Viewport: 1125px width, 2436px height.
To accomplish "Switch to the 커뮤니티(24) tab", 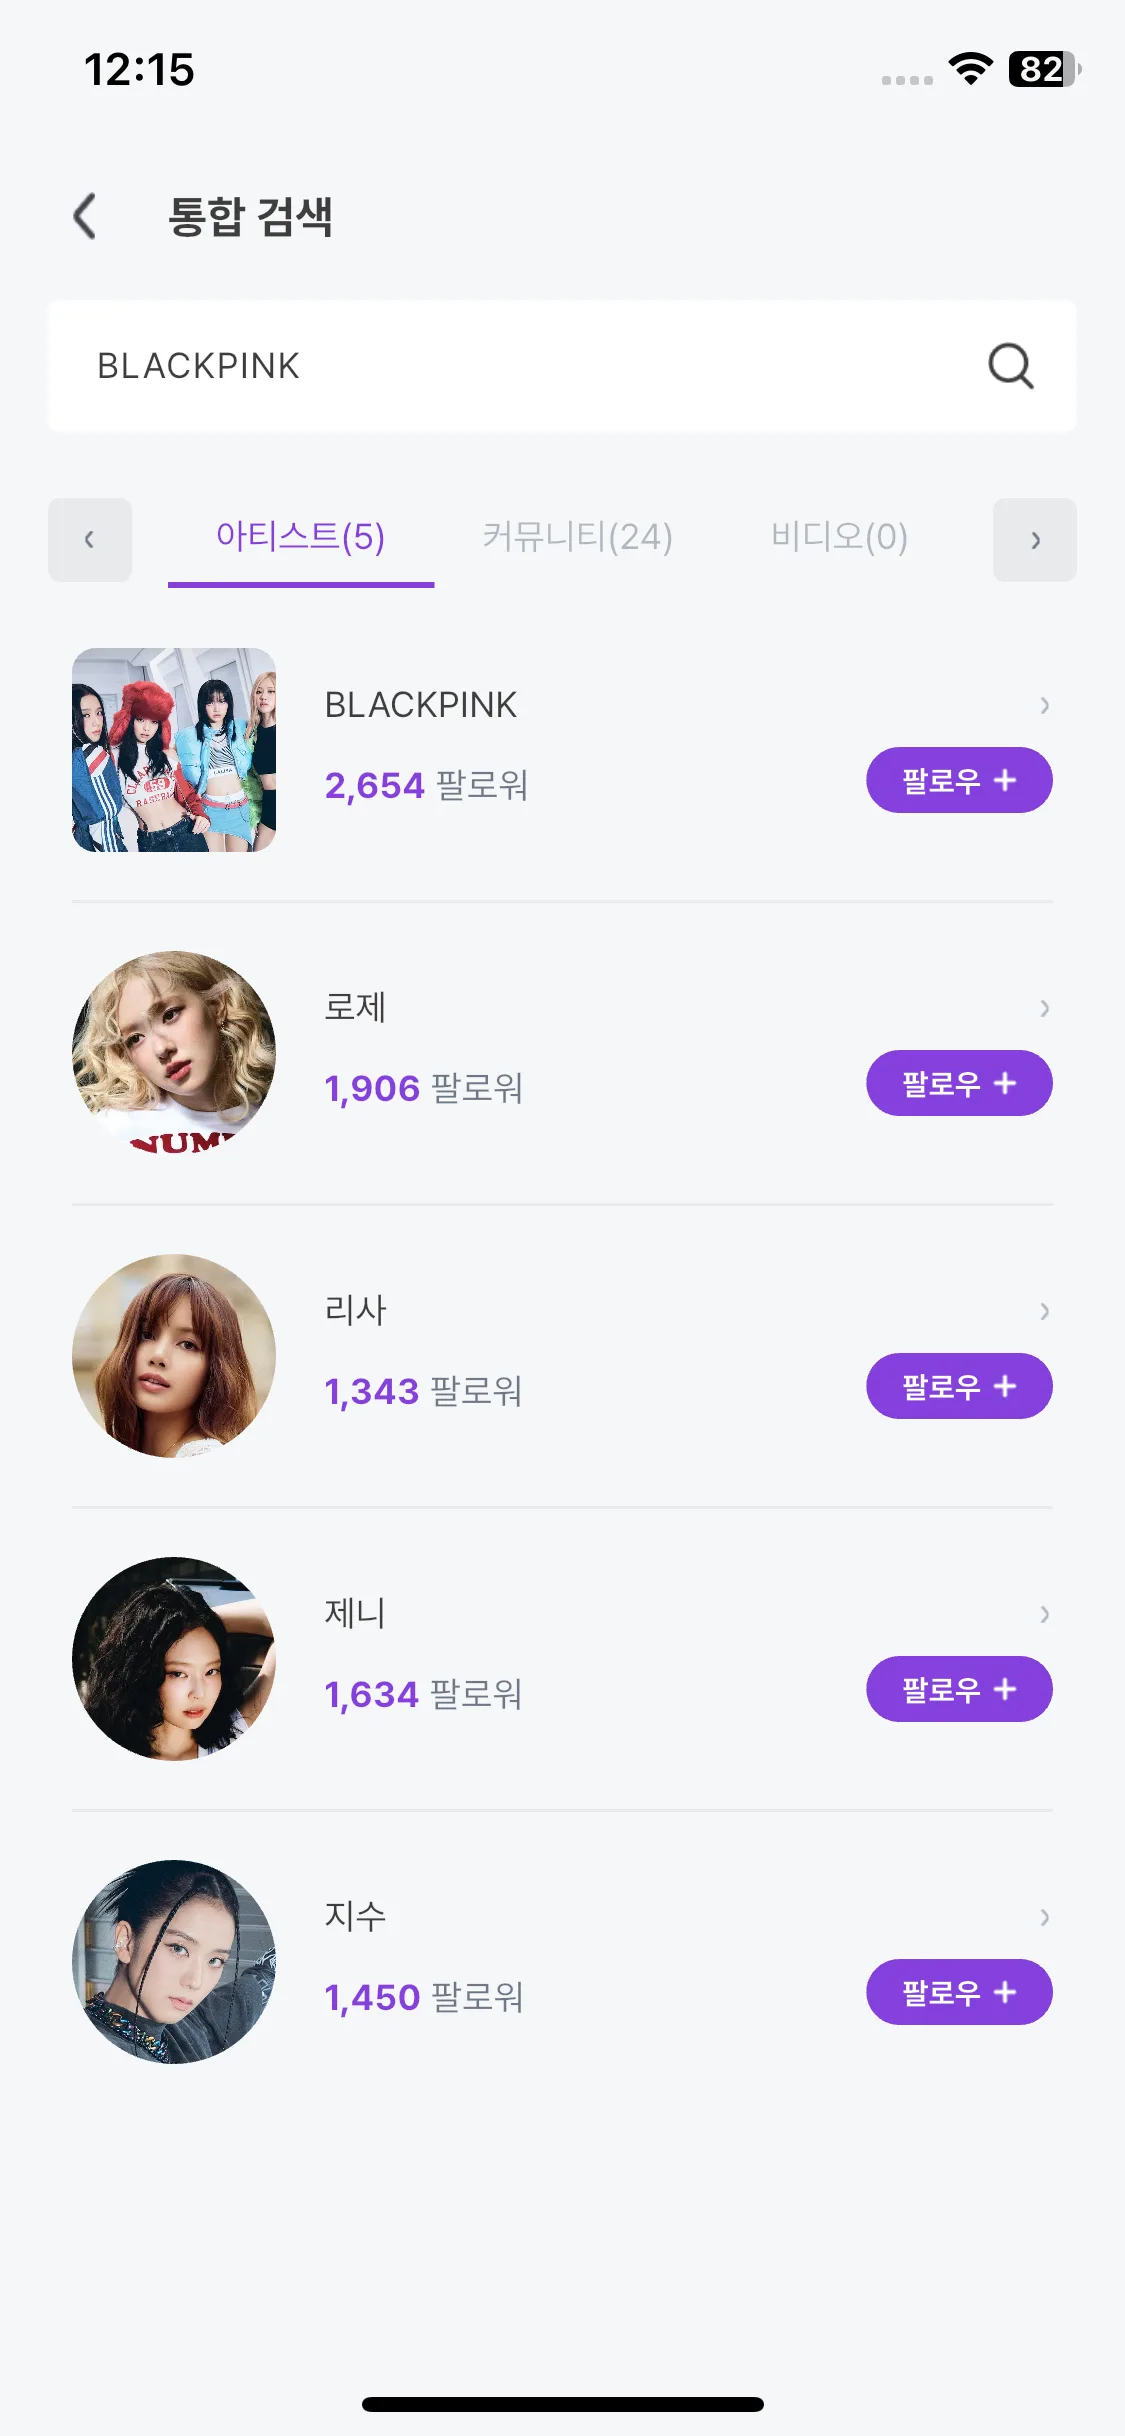I will 578,538.
